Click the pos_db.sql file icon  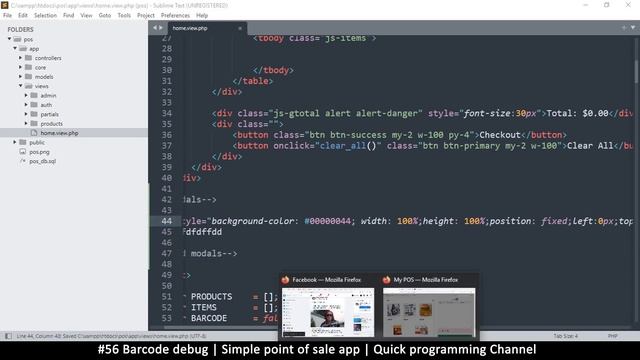pyautogui.click(x=23, y=161)
